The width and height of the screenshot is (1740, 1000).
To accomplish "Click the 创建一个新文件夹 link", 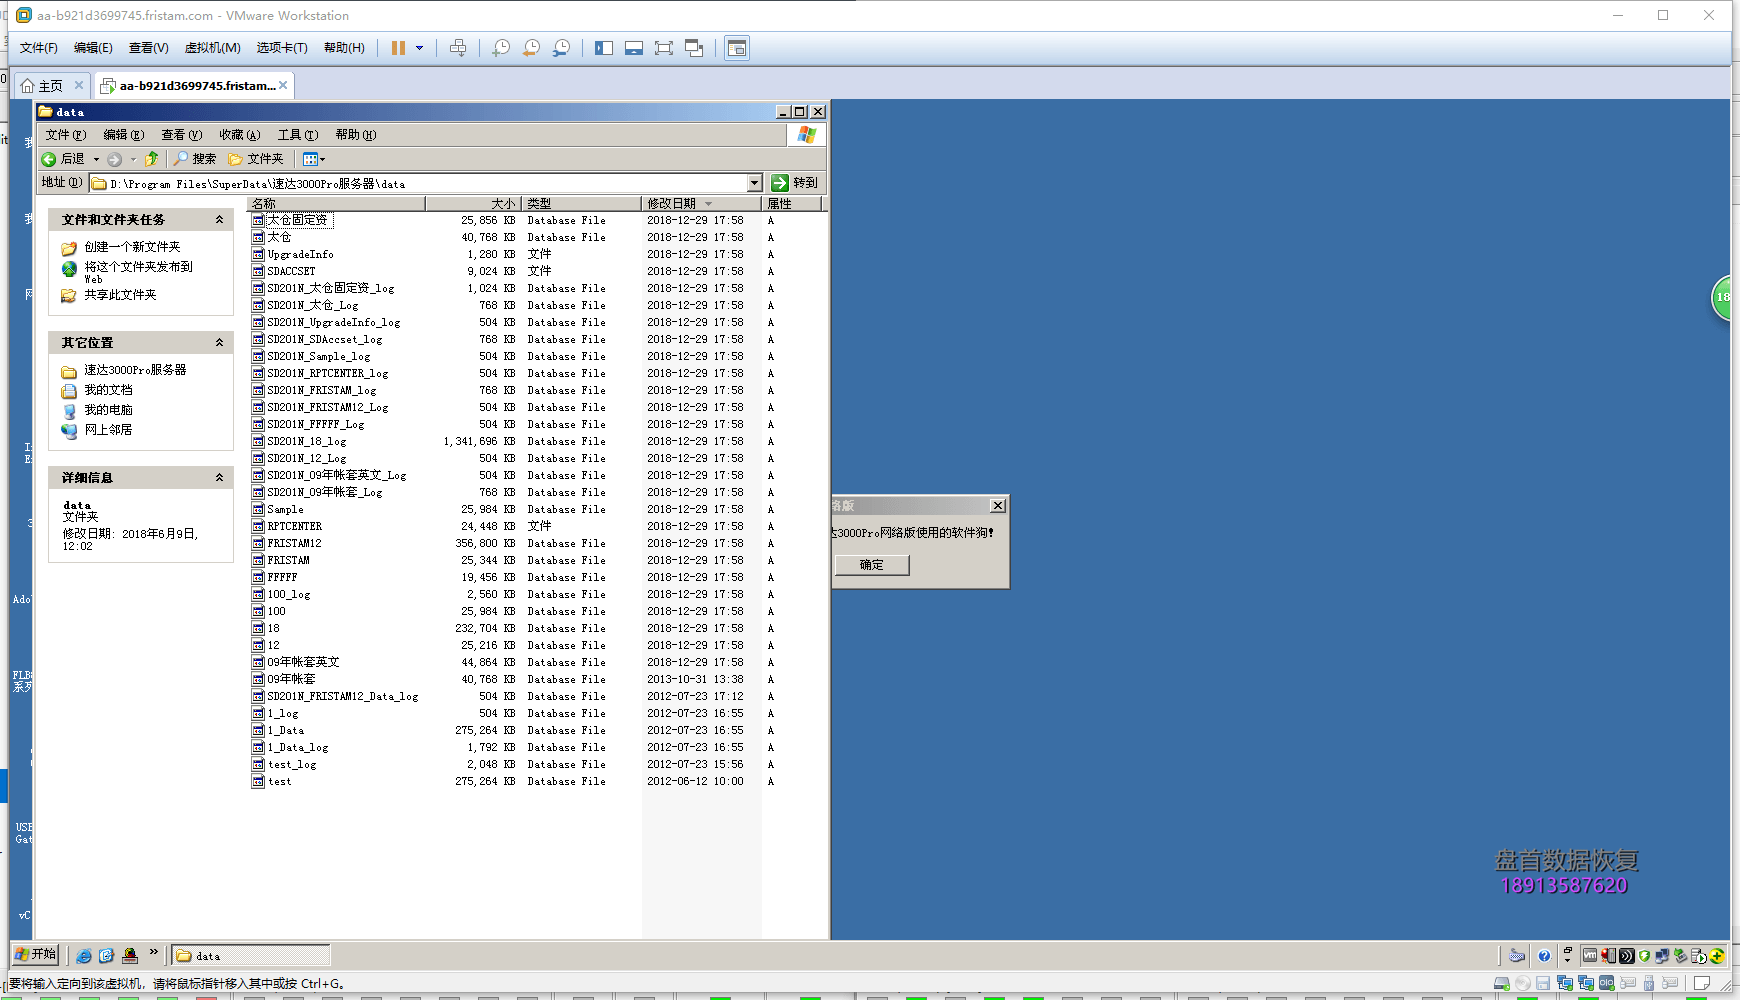I will tap(132, 247).
